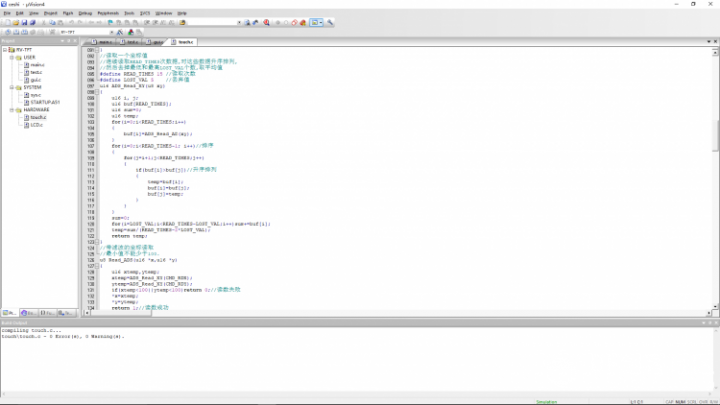Click the 0 Error(s) build output line
720x405 pixels.
coord(63,337)
